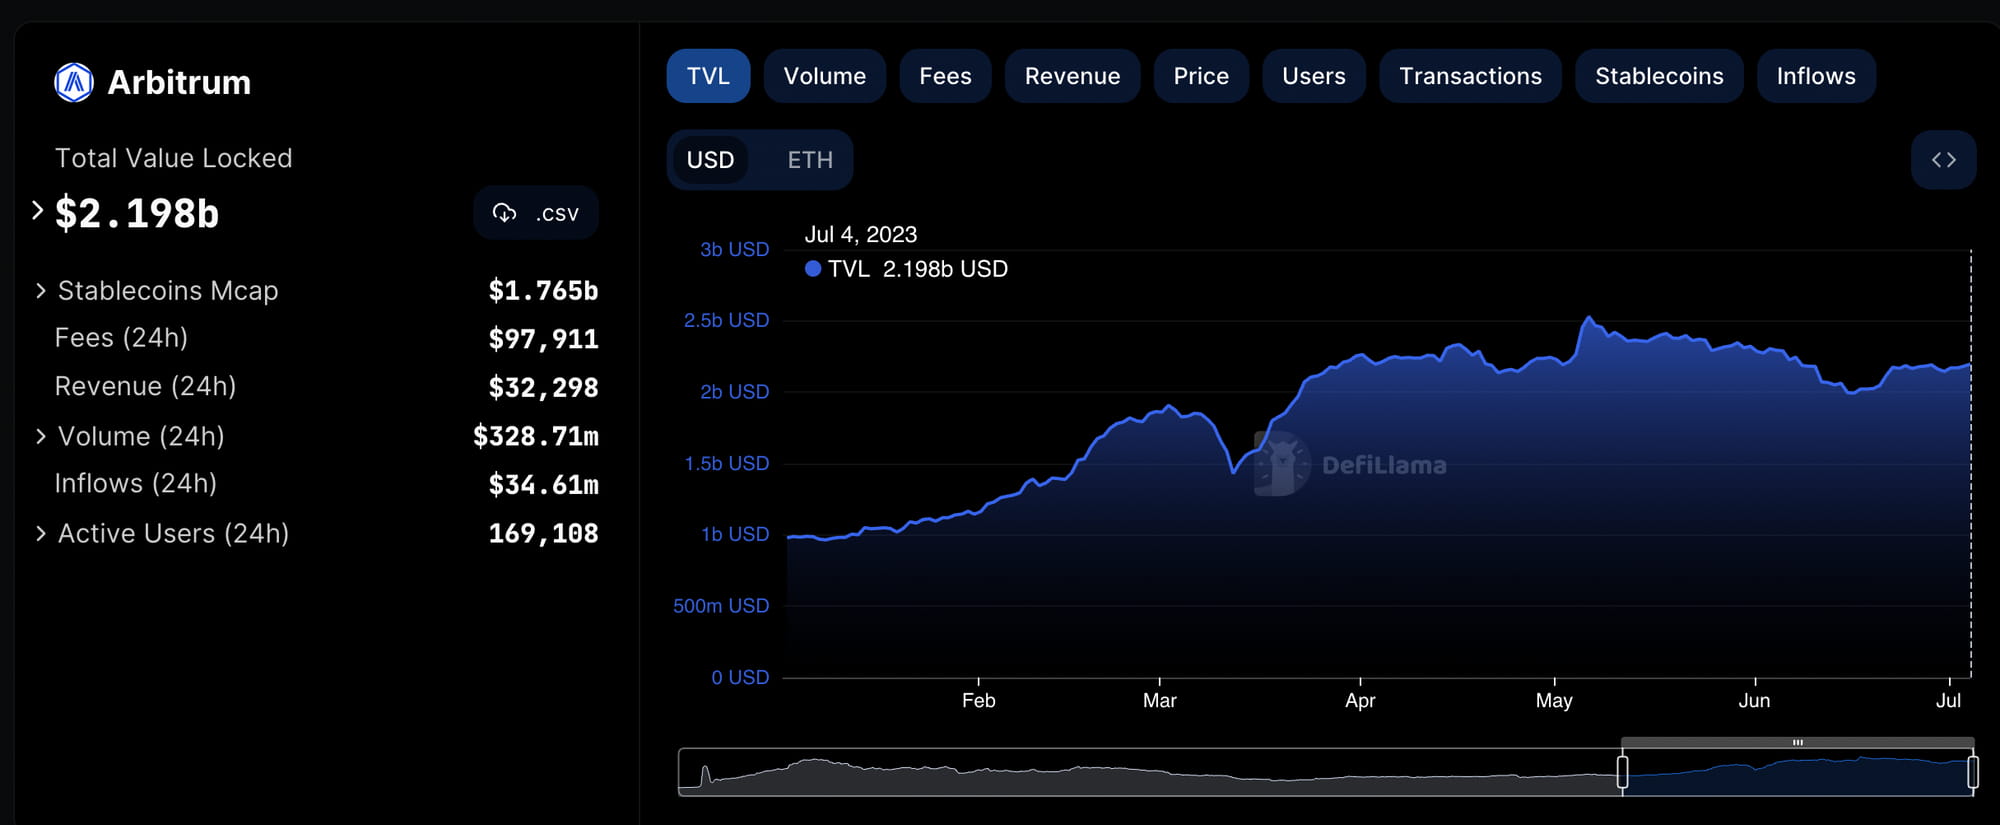Click the $1.765b stablecoins value

tap(543, 291)
